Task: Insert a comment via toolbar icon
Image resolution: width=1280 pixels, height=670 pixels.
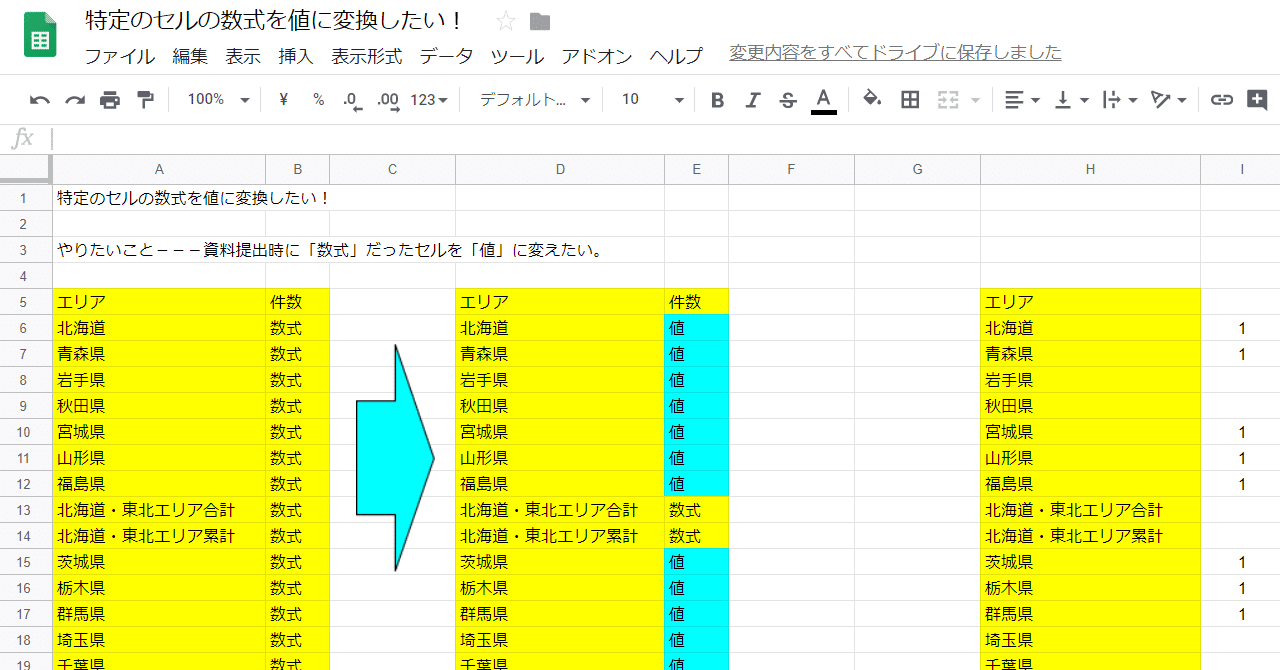Action: 1256,99
